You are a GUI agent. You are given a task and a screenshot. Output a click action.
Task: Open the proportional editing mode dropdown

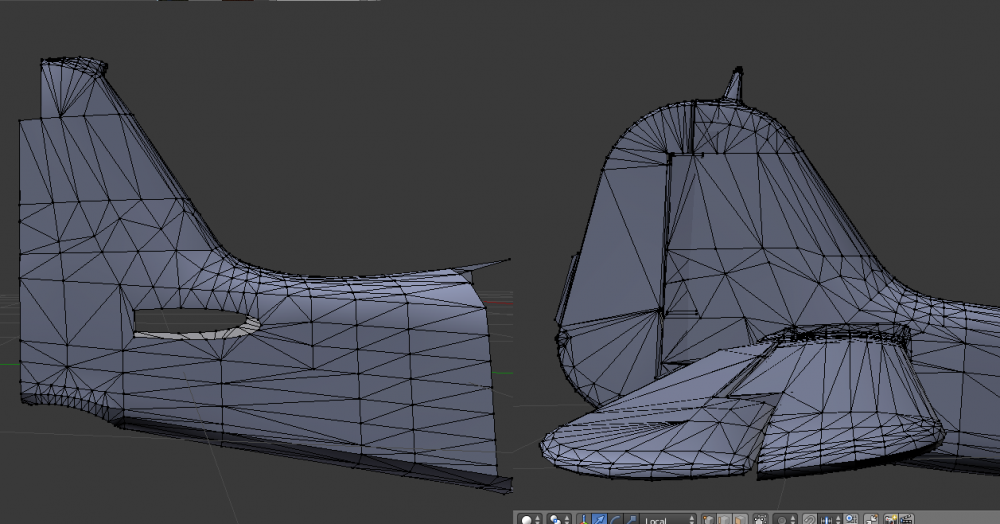point(786,519)
